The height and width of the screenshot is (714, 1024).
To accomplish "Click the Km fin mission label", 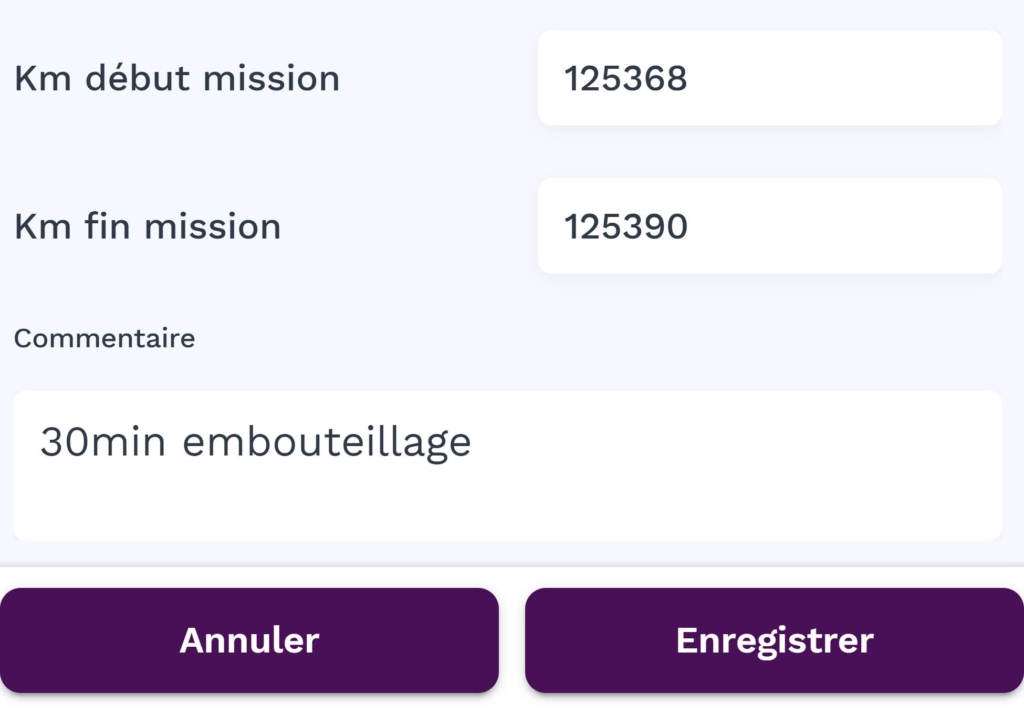I will [x=146, y=226].
